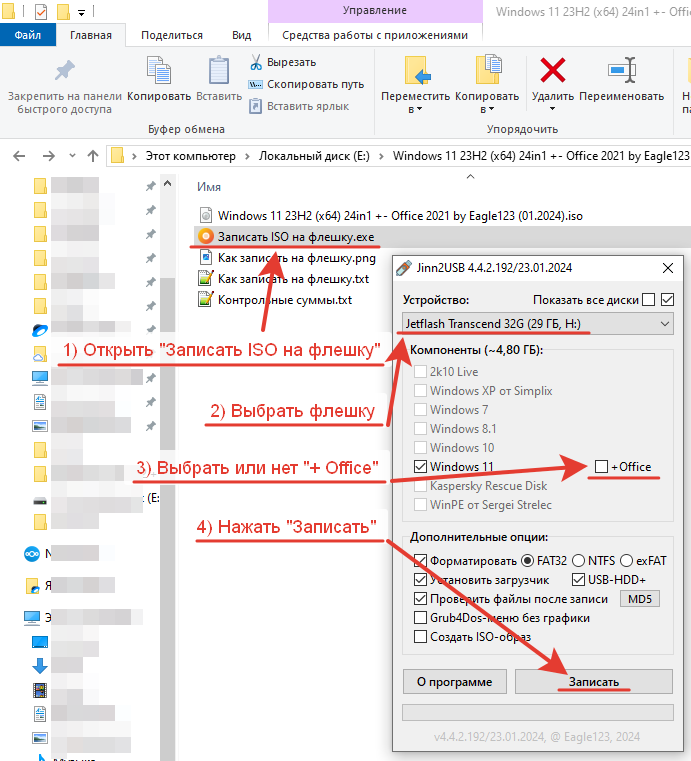
Task: Open the "Файл" menu tab
Action: pos(28,35)
